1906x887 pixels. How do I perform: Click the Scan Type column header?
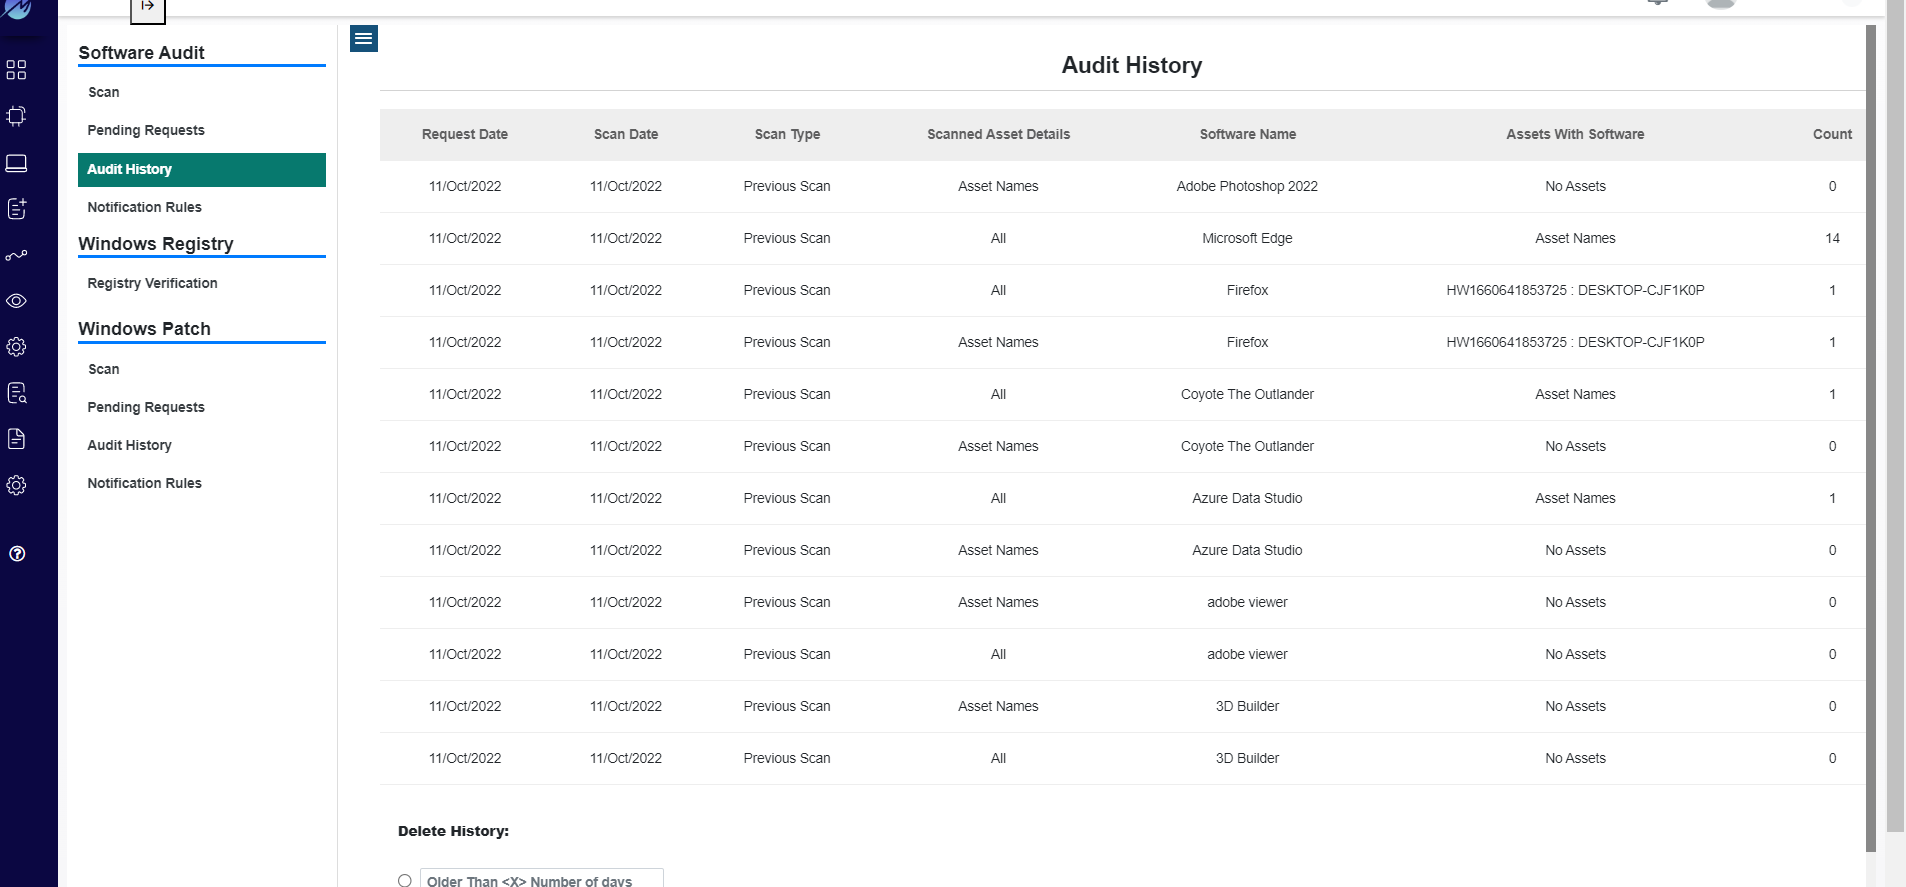tap(787, 134)
